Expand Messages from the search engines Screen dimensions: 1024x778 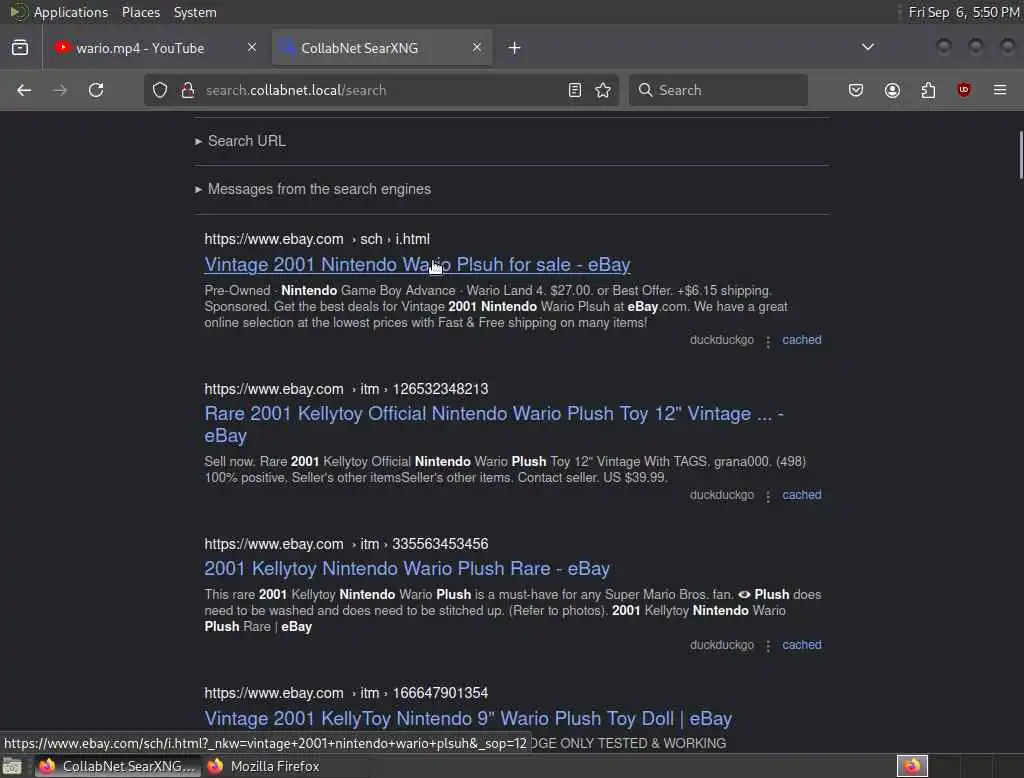313,189
